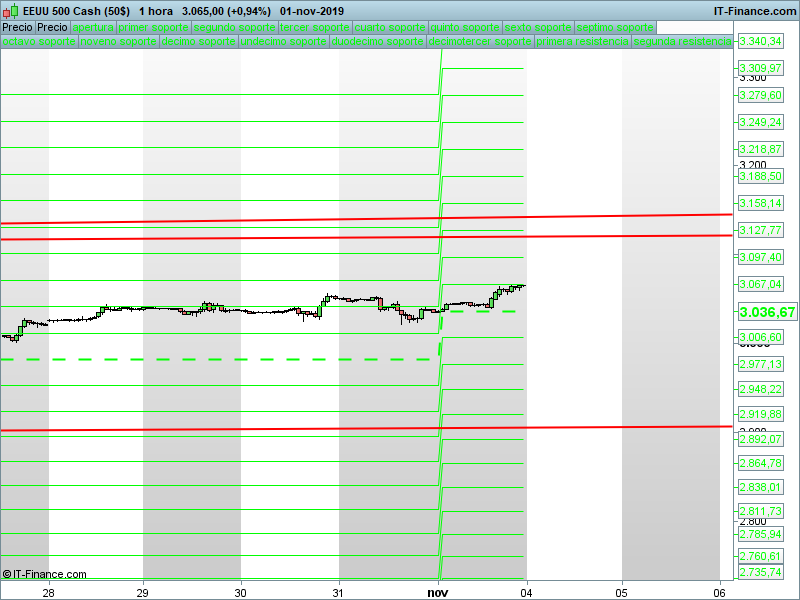Click the 2.838,01 price level tag
800x600 pixels.
[x=761, y=487]
